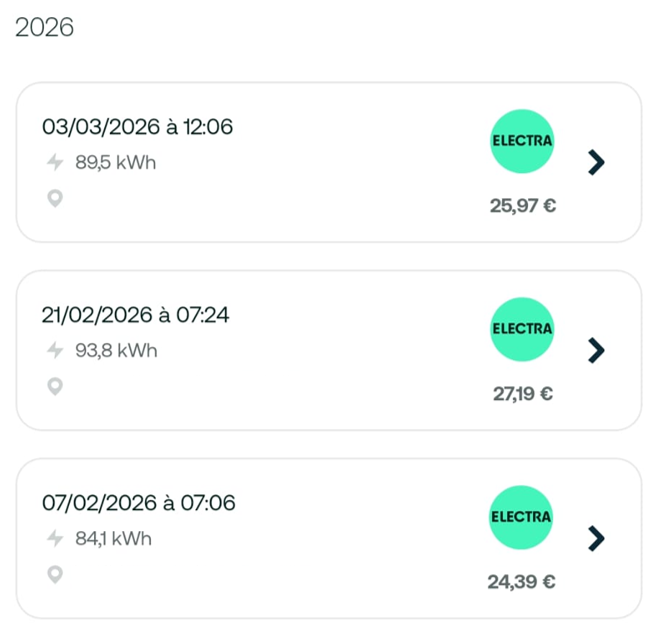Click the 27,19 € price amount

tap(522, 395)
